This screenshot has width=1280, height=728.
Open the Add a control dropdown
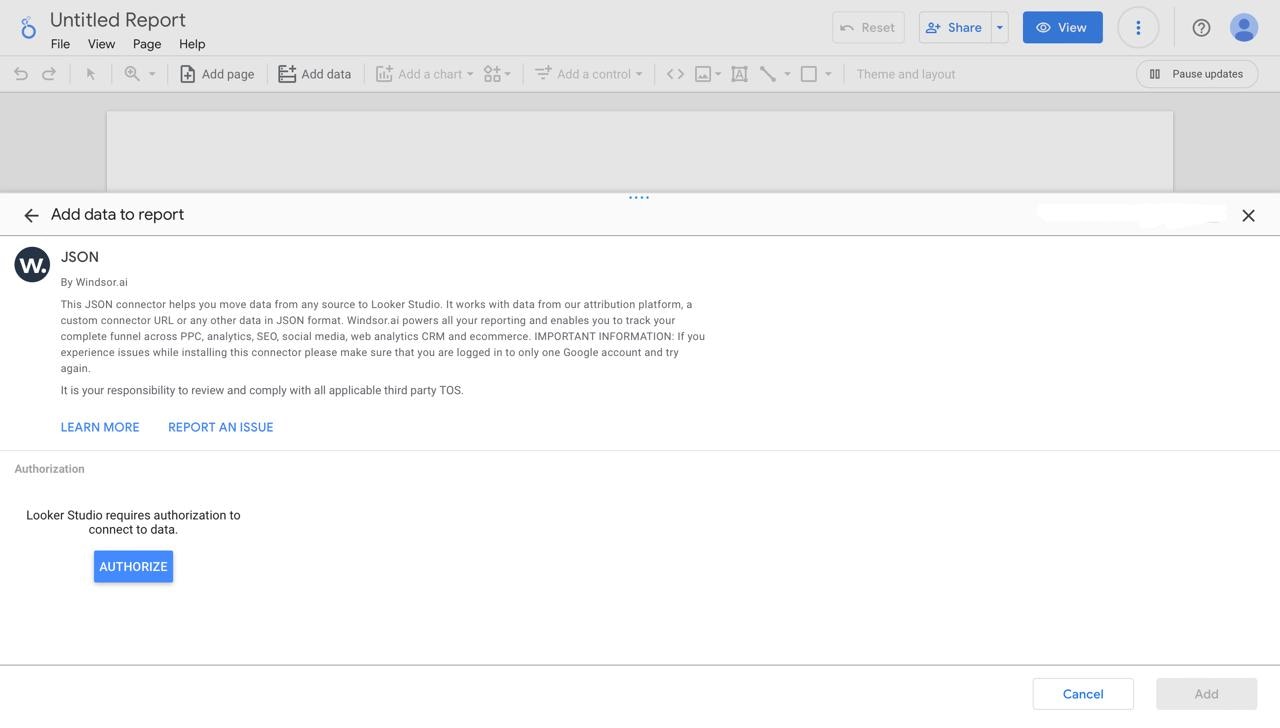click(x=588, y=74)
